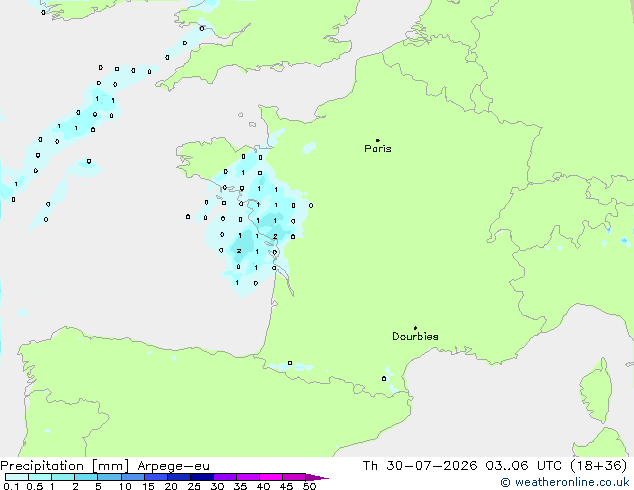The width and height of the screenshot is (634, 490).
Task: Click the 'Th' weekday abbreviation text
Action: tap(370, 466)
